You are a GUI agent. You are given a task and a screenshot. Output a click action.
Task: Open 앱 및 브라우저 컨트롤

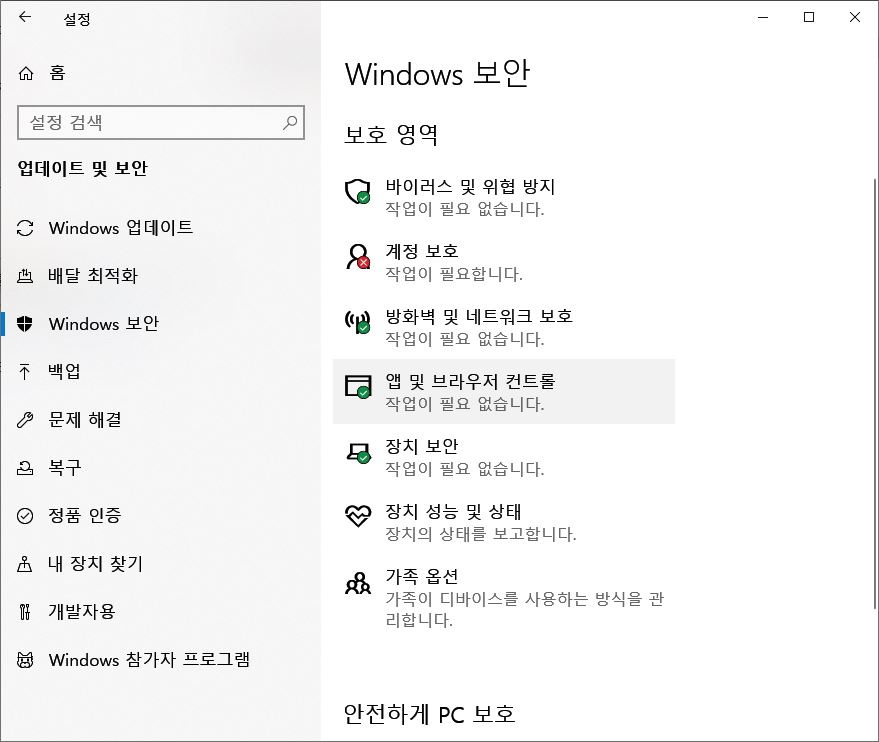503,392
